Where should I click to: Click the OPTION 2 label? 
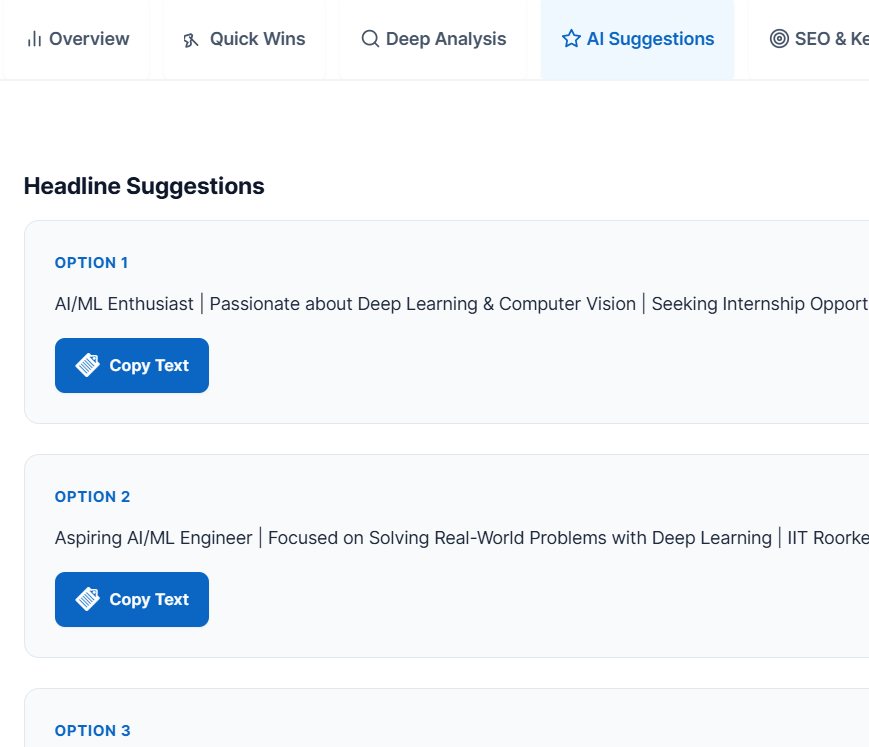click(92, 497)
